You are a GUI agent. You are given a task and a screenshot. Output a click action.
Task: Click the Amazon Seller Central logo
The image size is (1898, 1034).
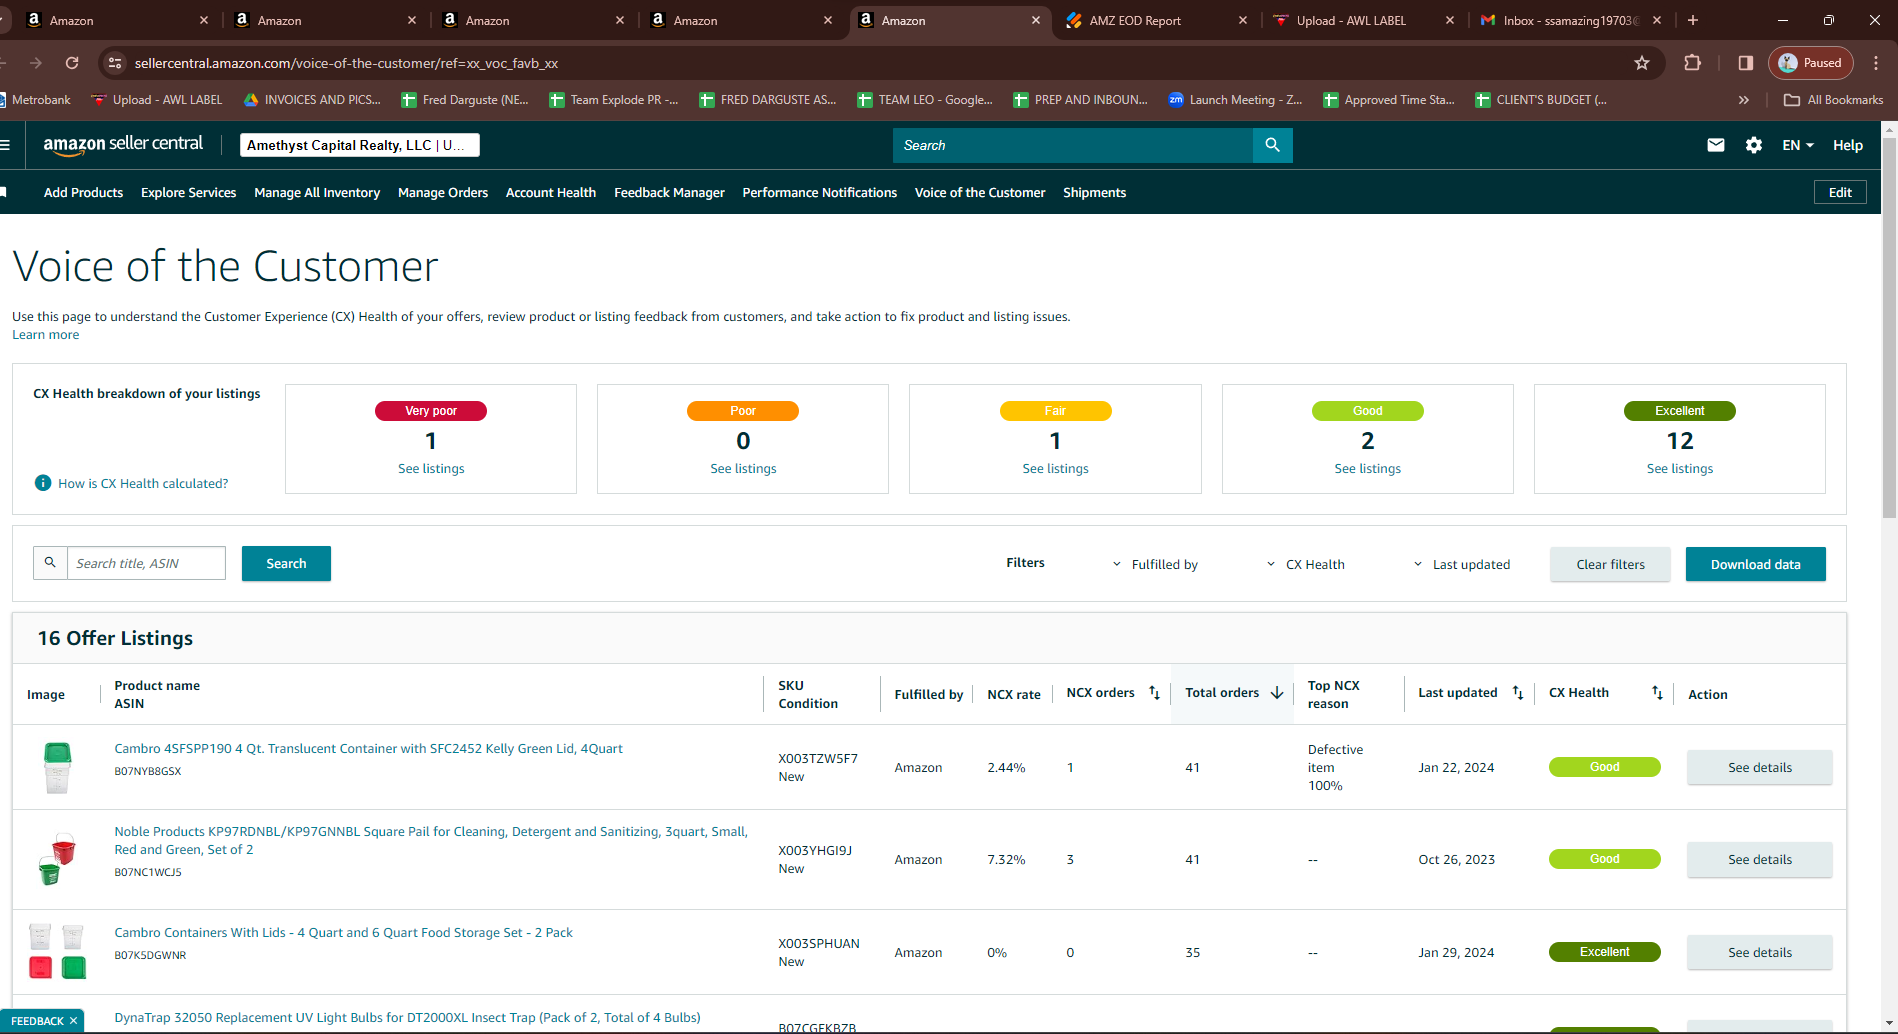tap(123, 144)
